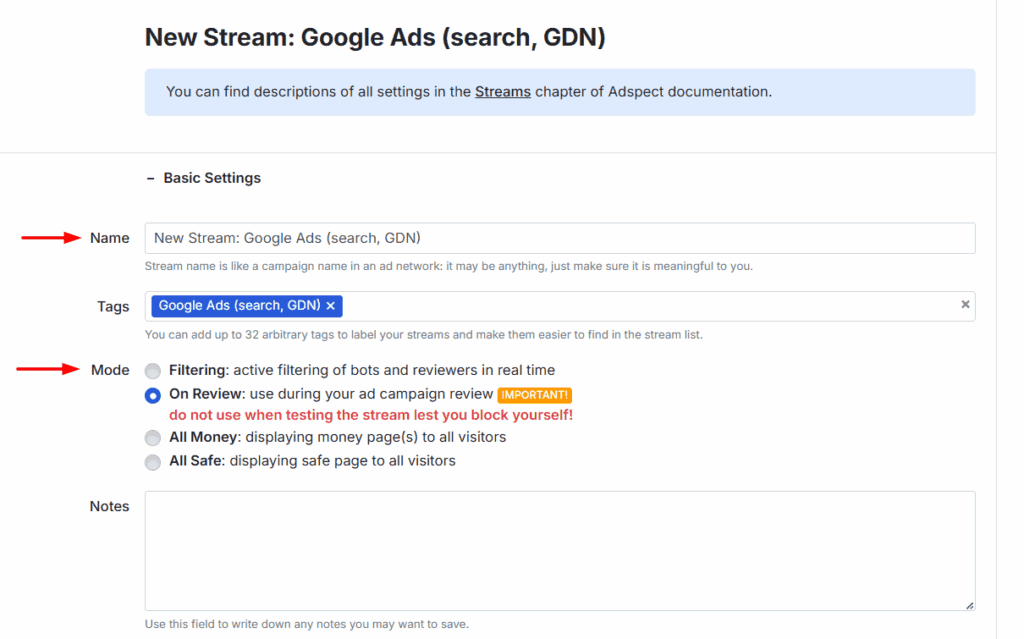This screenshot has height=639, width=1024.
Task: Click the Notes textarea resize handle
Action: (x=969, y=604)
